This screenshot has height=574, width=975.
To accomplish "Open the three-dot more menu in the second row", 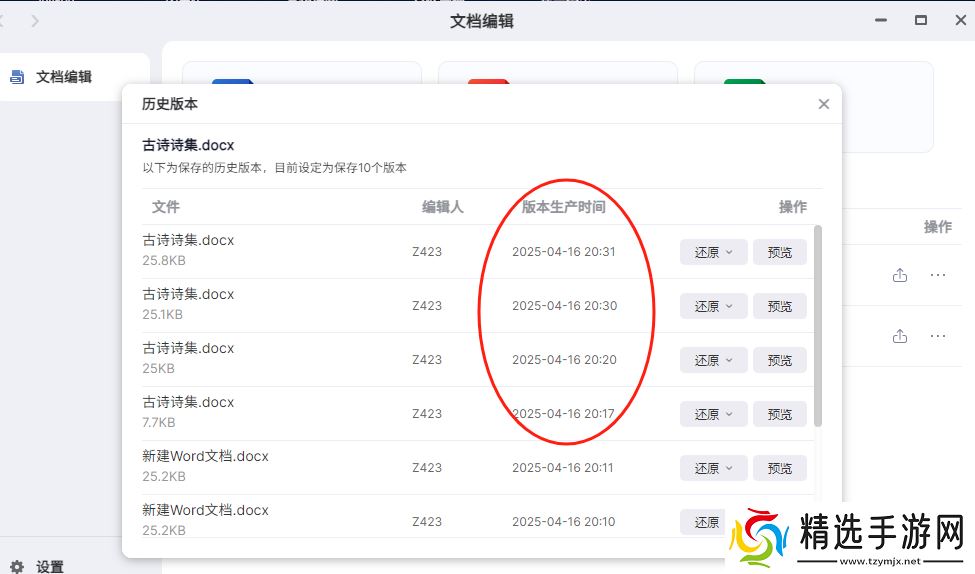I will click(x=937, y=336).
